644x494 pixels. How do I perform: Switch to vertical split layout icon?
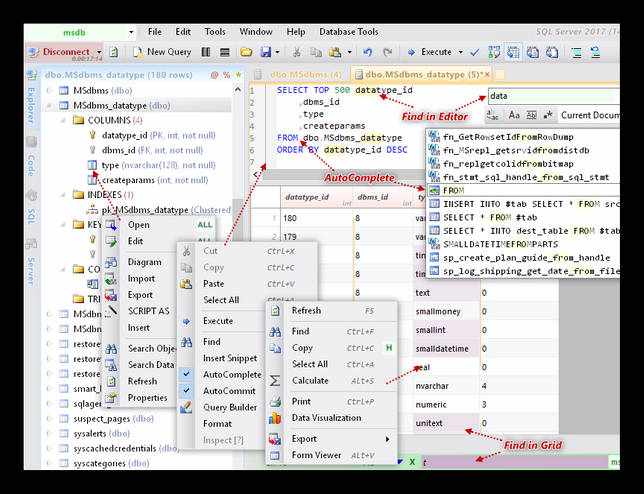[x=206, y=52]
